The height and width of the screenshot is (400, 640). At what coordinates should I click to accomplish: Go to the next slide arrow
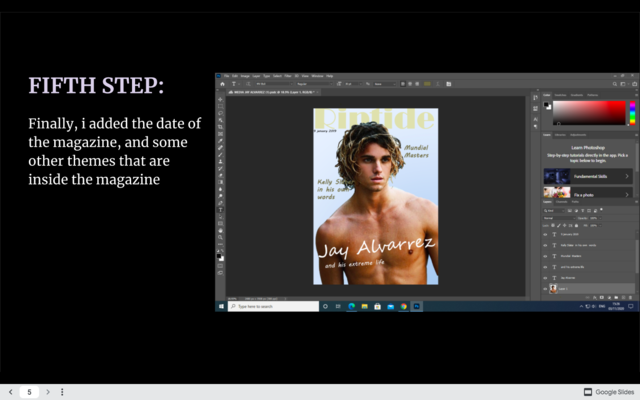tap(48, 392)
